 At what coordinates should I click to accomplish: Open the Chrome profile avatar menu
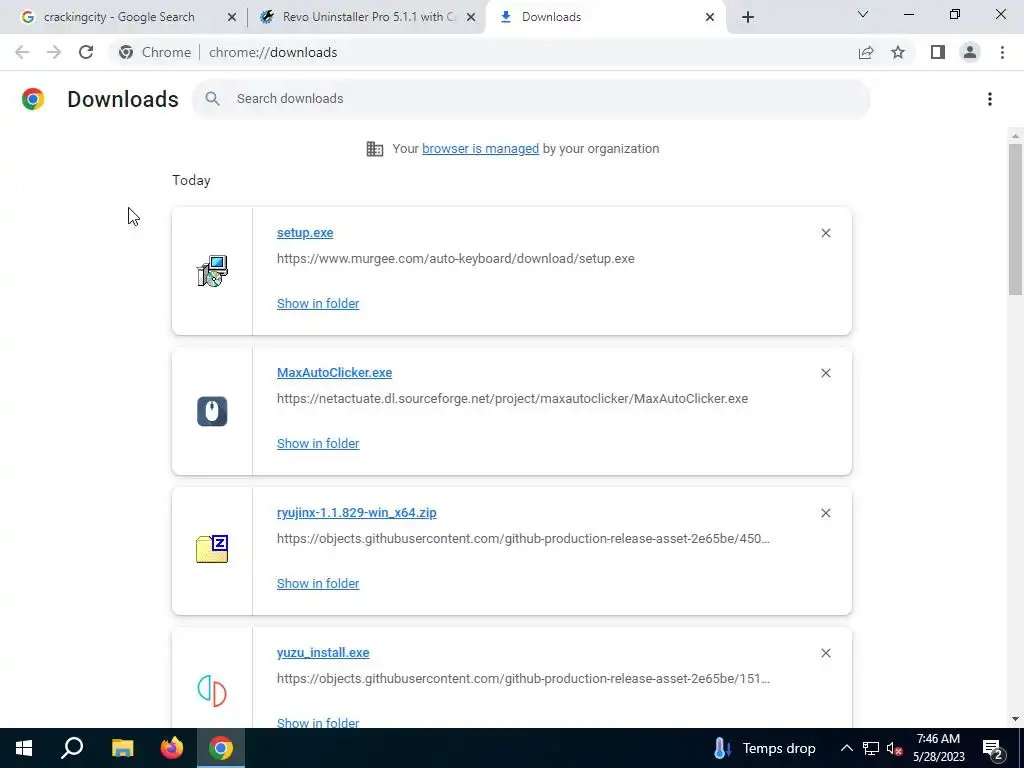pyautogui.click(x=970, y=52)
